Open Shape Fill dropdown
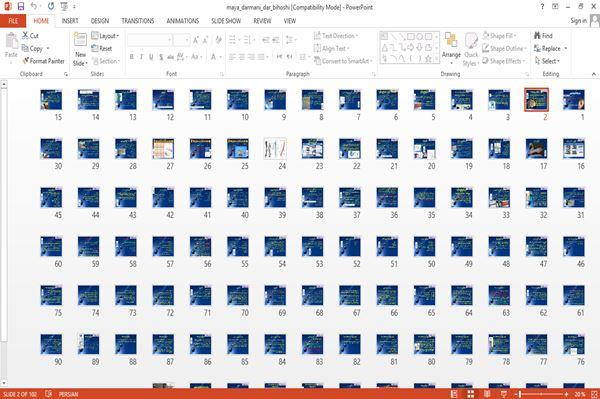Viewport: 600px width, 399px height. [x=499, y=36]
